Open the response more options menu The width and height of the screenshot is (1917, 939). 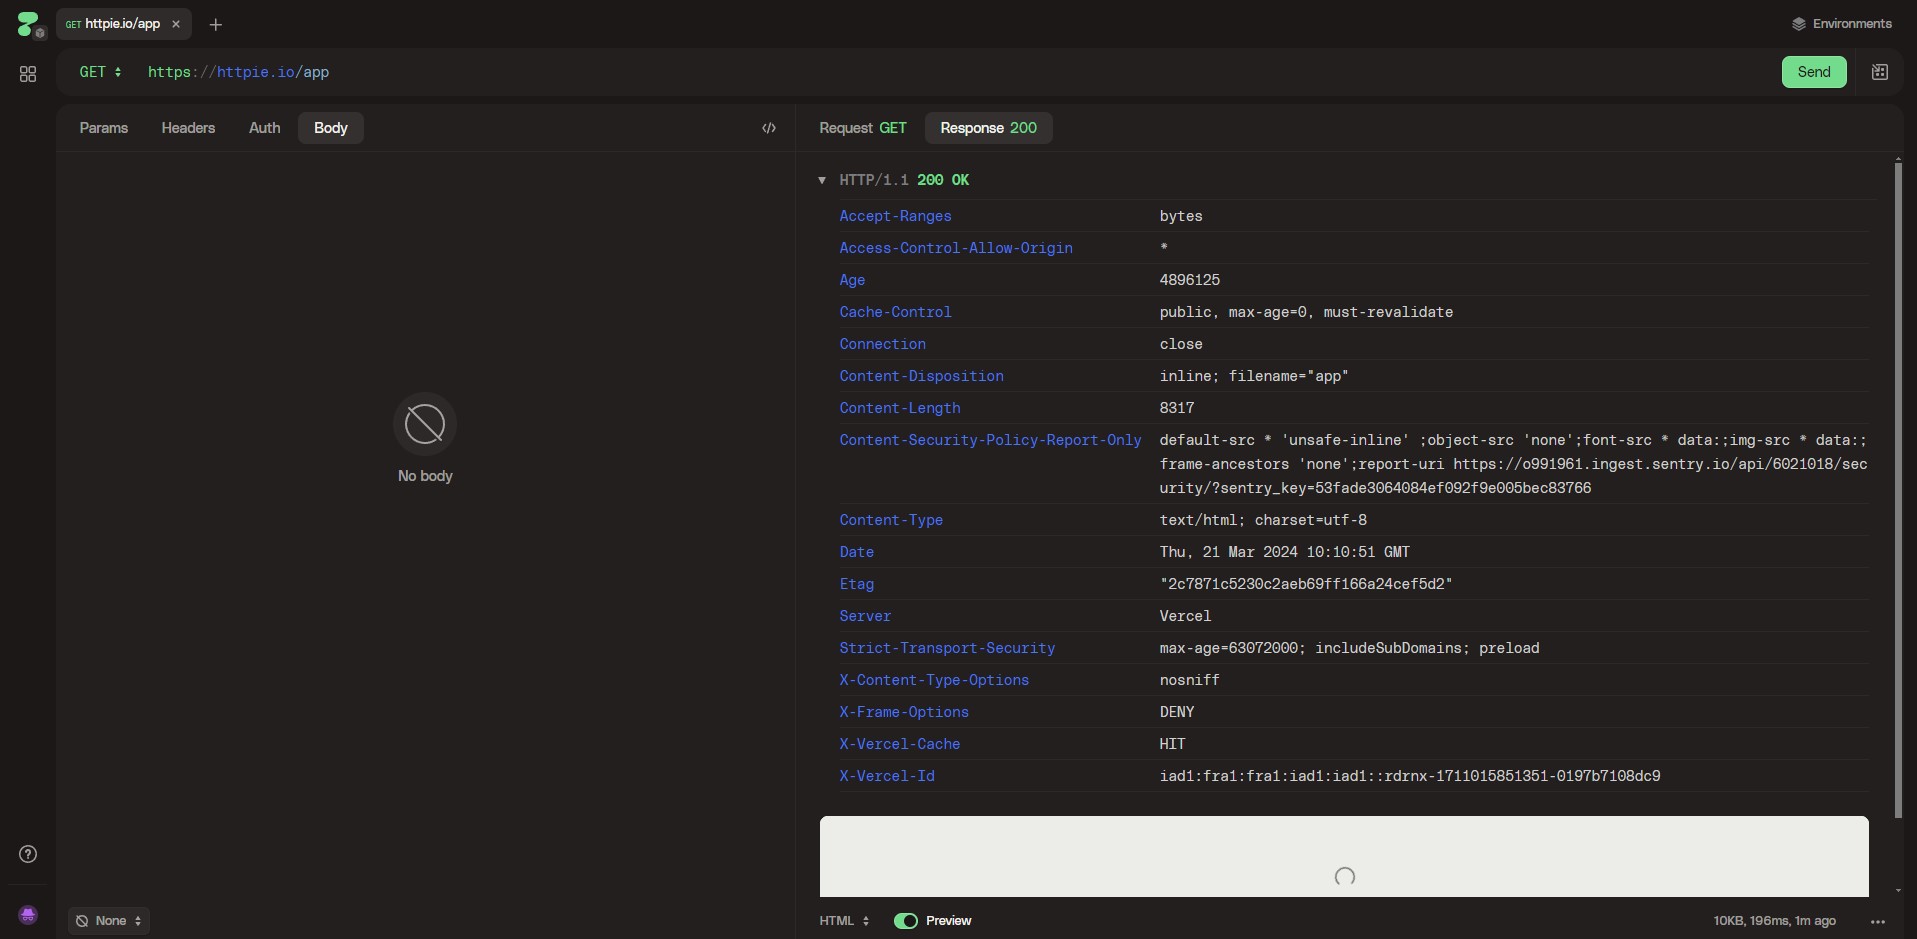coord(1877,921)
